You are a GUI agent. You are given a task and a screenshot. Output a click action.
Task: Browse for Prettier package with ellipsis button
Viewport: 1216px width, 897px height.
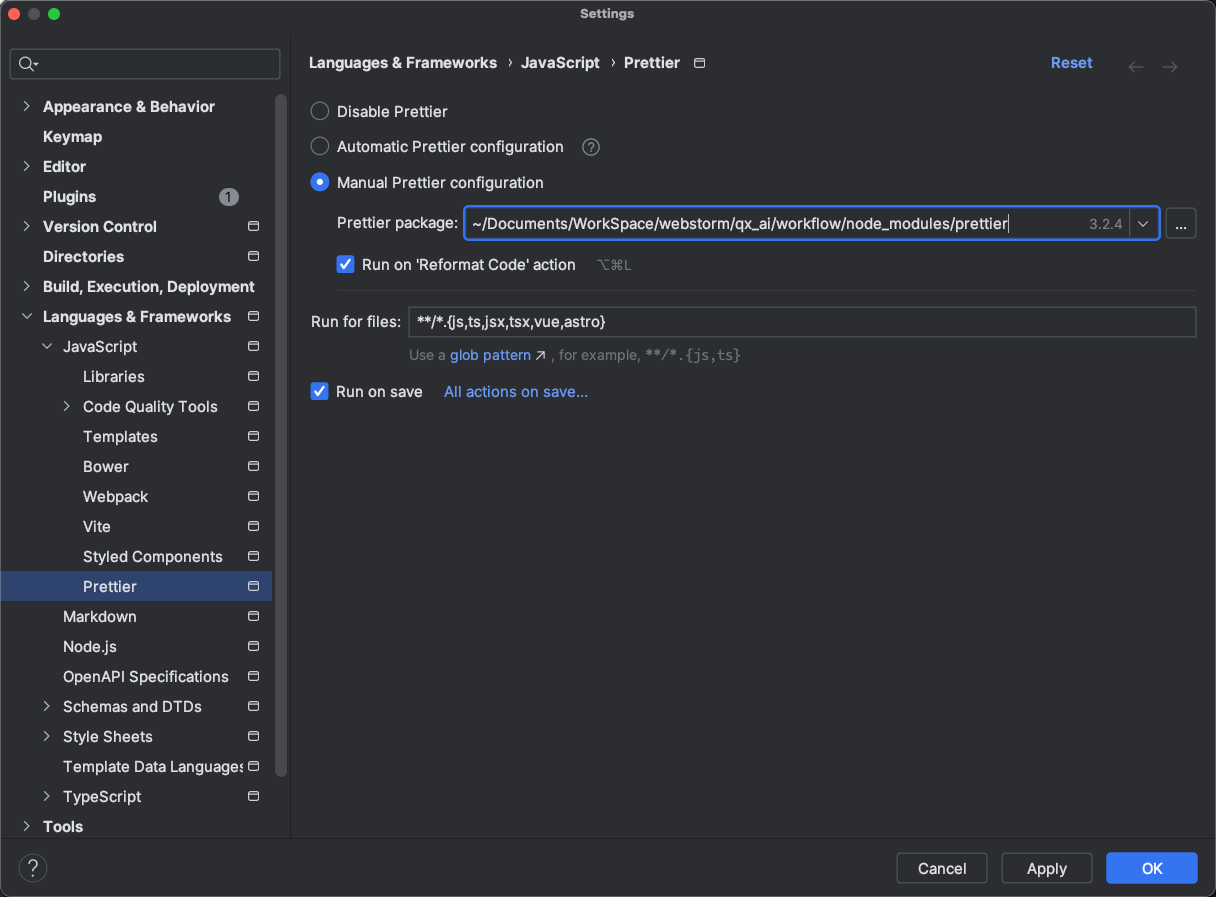click(x=1181, y=224)
